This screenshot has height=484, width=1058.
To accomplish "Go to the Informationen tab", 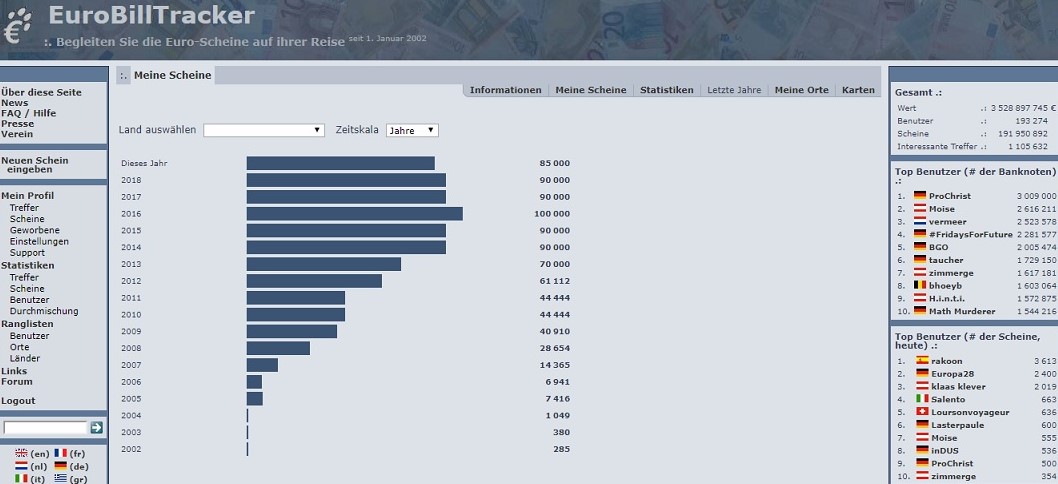I will point(505,90).
